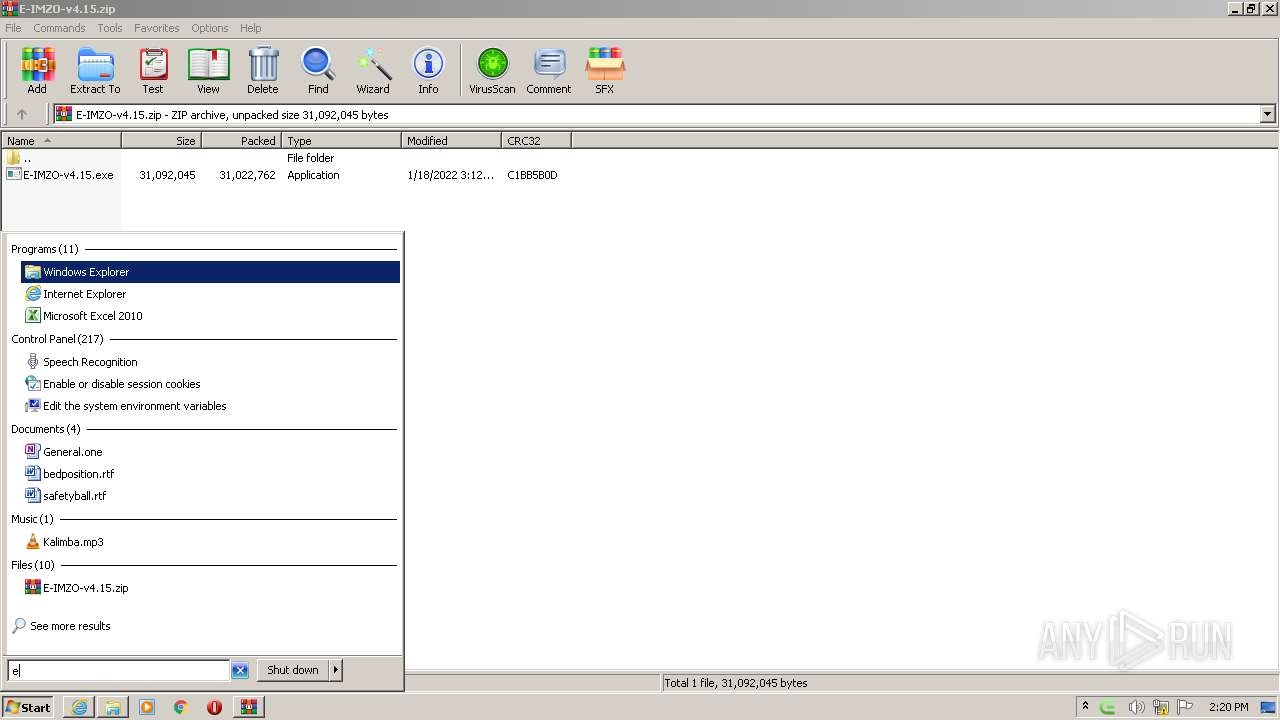
Task: Click the Extract To toolbar icon
Action: (x=95, y=71)
